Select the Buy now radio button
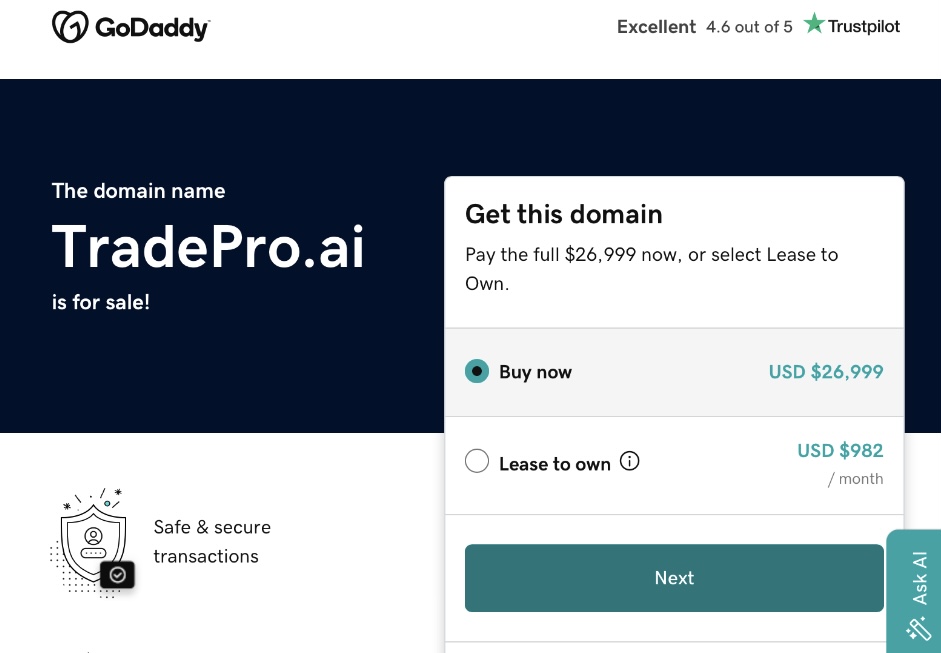941x653 pixels. pyautogui.click(x=477, y=371)
